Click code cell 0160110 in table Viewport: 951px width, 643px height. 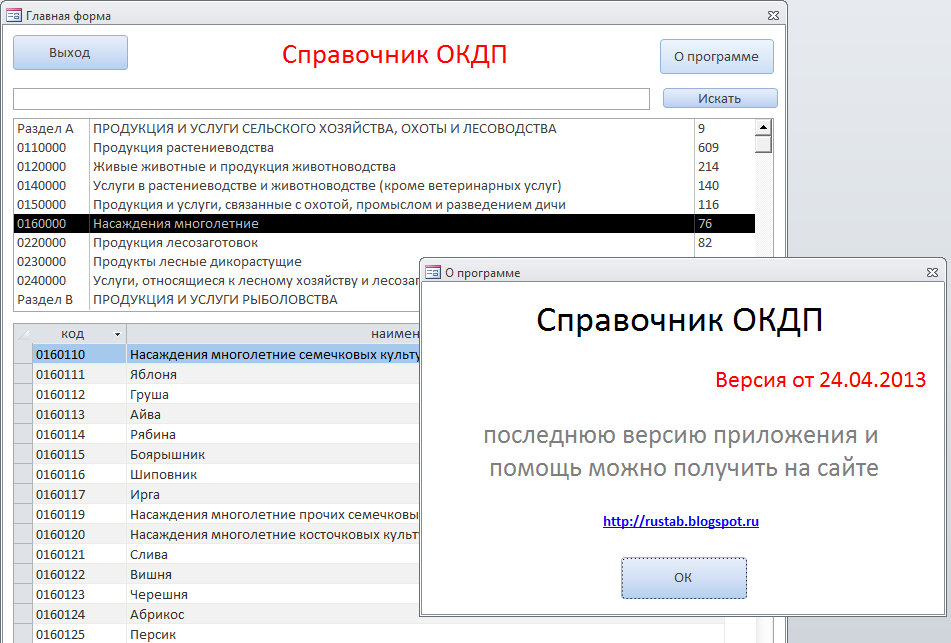click(x=79, y=354)
